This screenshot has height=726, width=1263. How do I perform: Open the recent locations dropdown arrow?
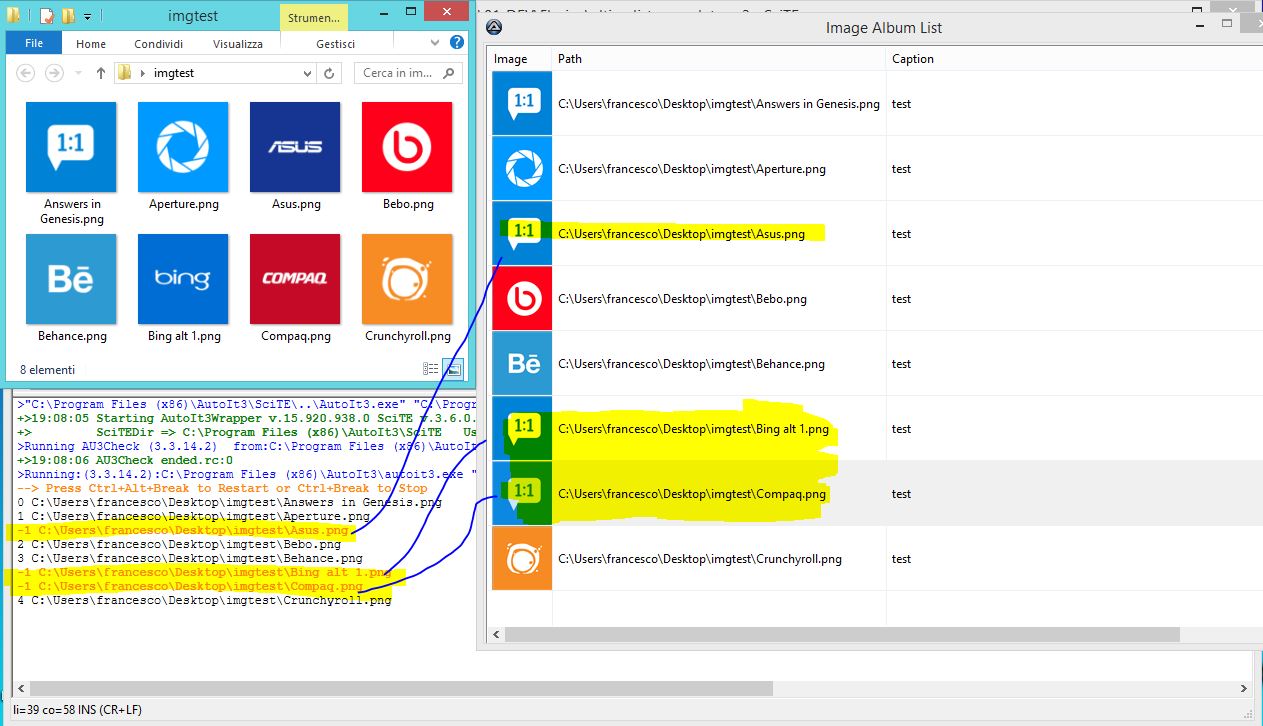click(77, 74)
